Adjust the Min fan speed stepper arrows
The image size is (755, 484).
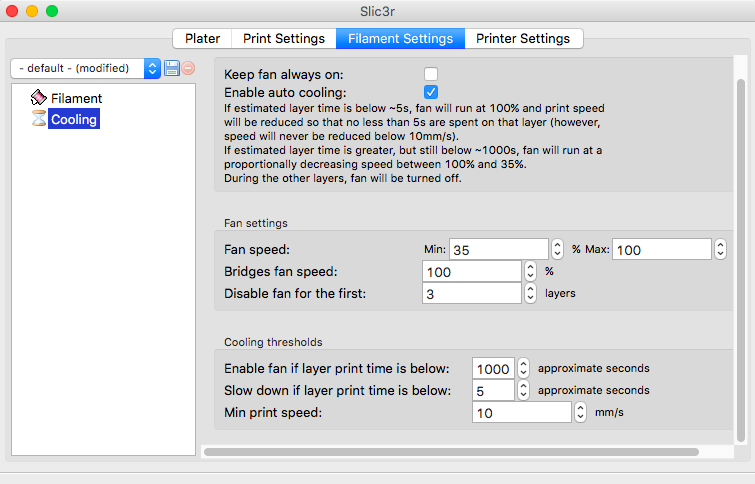click(557, 249)
